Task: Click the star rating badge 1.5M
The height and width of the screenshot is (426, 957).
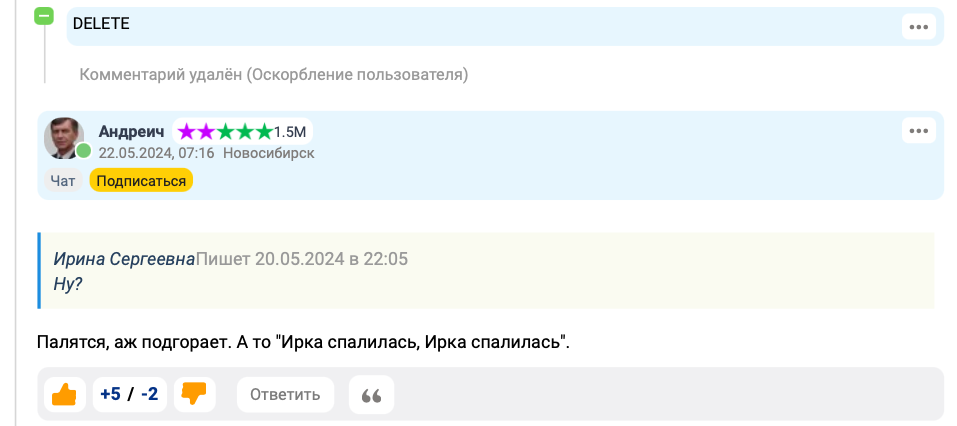Action: (x=242, y=132)
